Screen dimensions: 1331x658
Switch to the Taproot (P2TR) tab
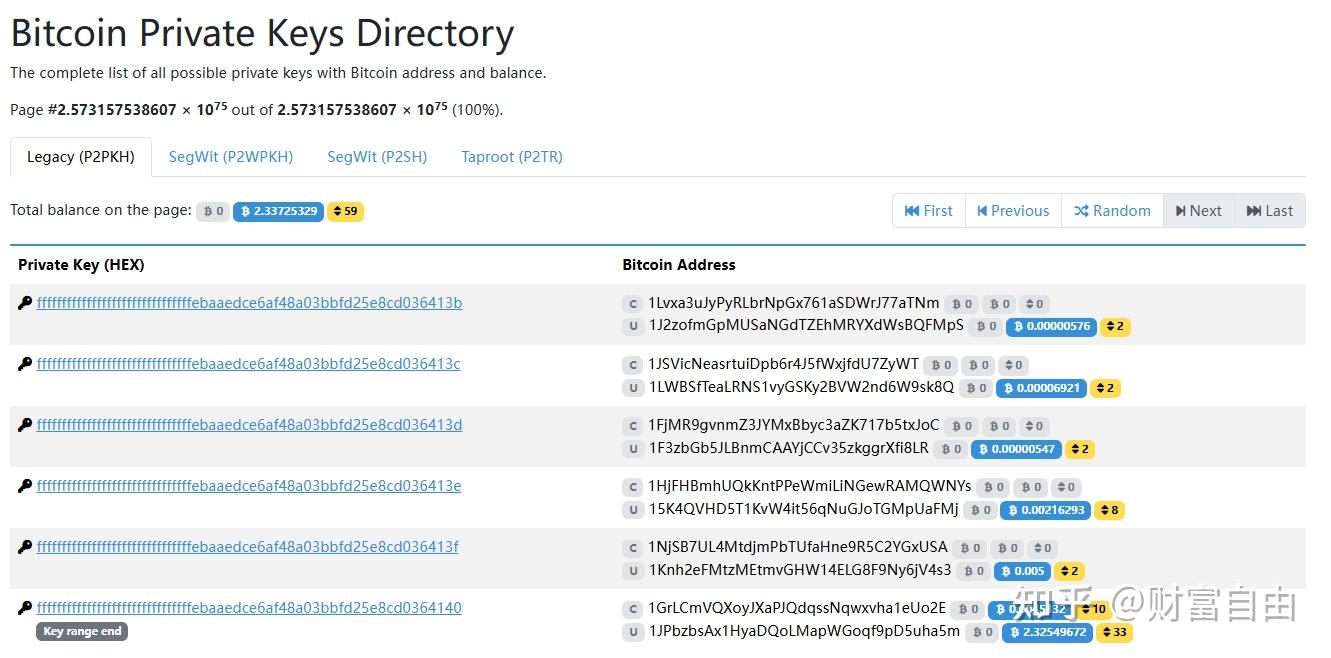point(512,157)
